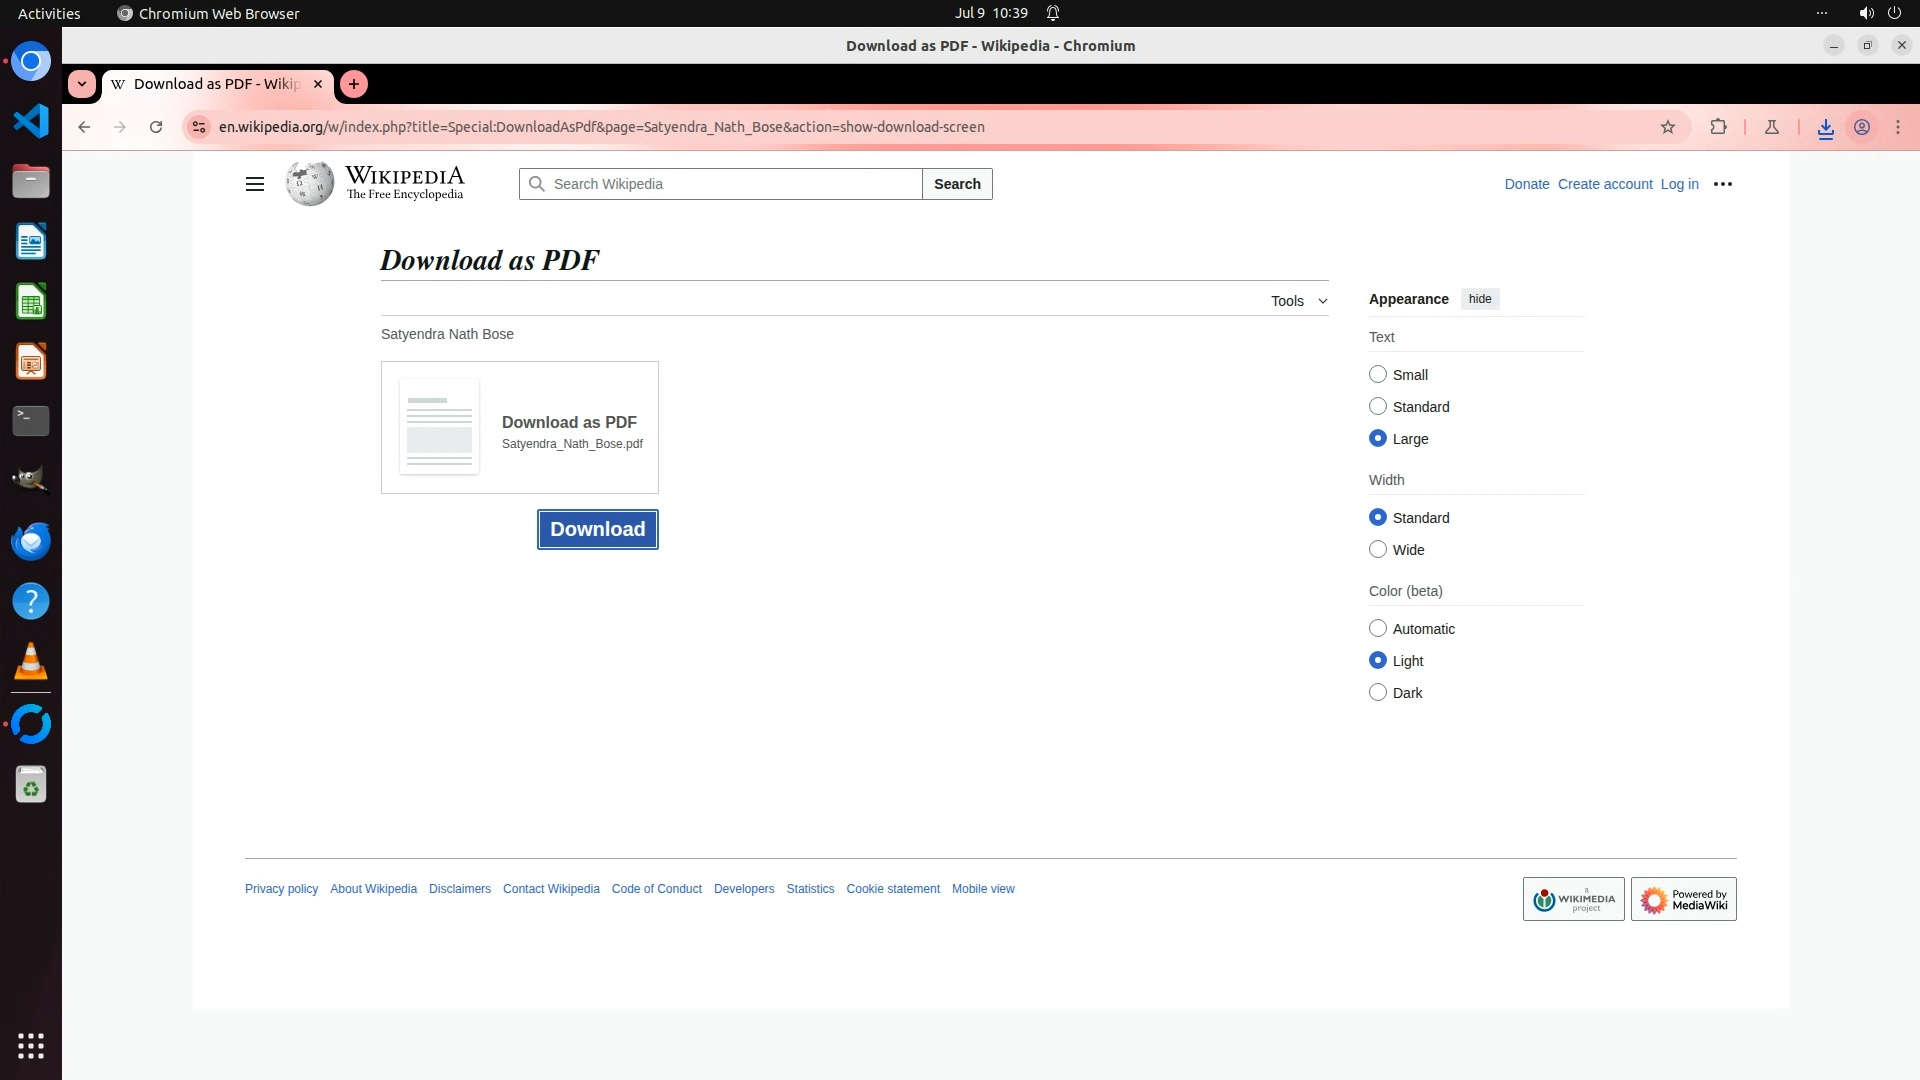
Task: Click the Wikipedia globe logo
Action: [310, 184]
